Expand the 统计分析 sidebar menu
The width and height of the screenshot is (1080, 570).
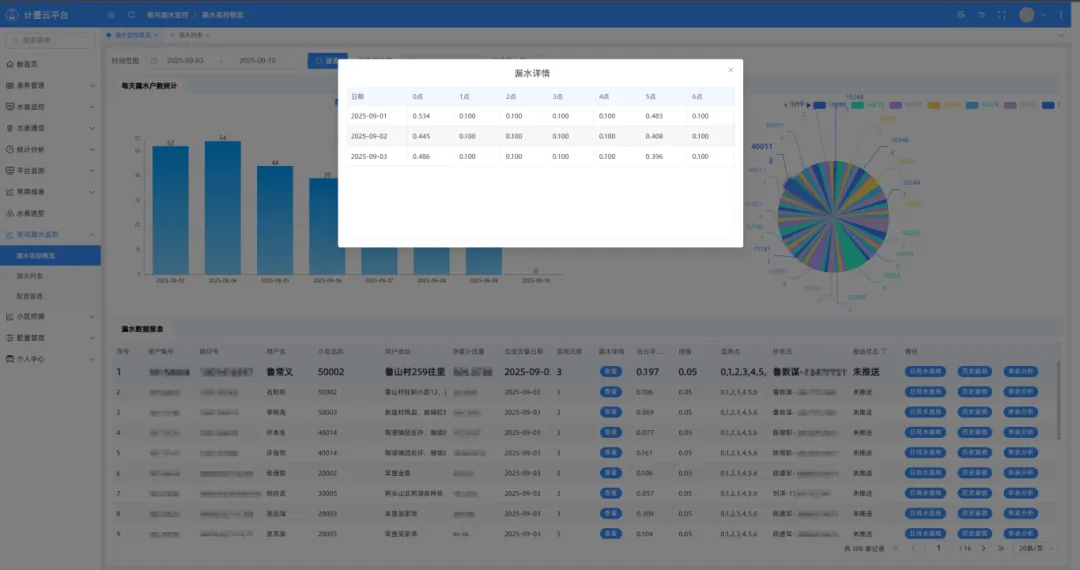[50, 149]
